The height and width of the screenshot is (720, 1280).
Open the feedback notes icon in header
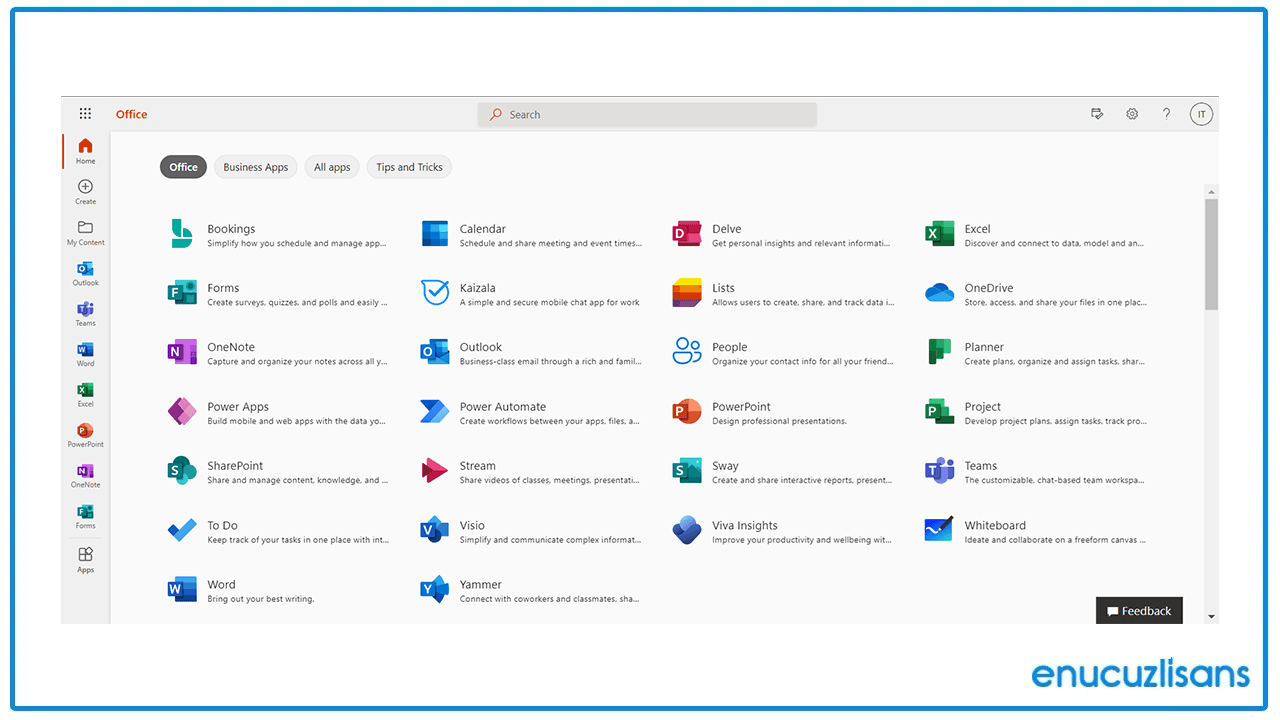click(x=1097, y=114)
